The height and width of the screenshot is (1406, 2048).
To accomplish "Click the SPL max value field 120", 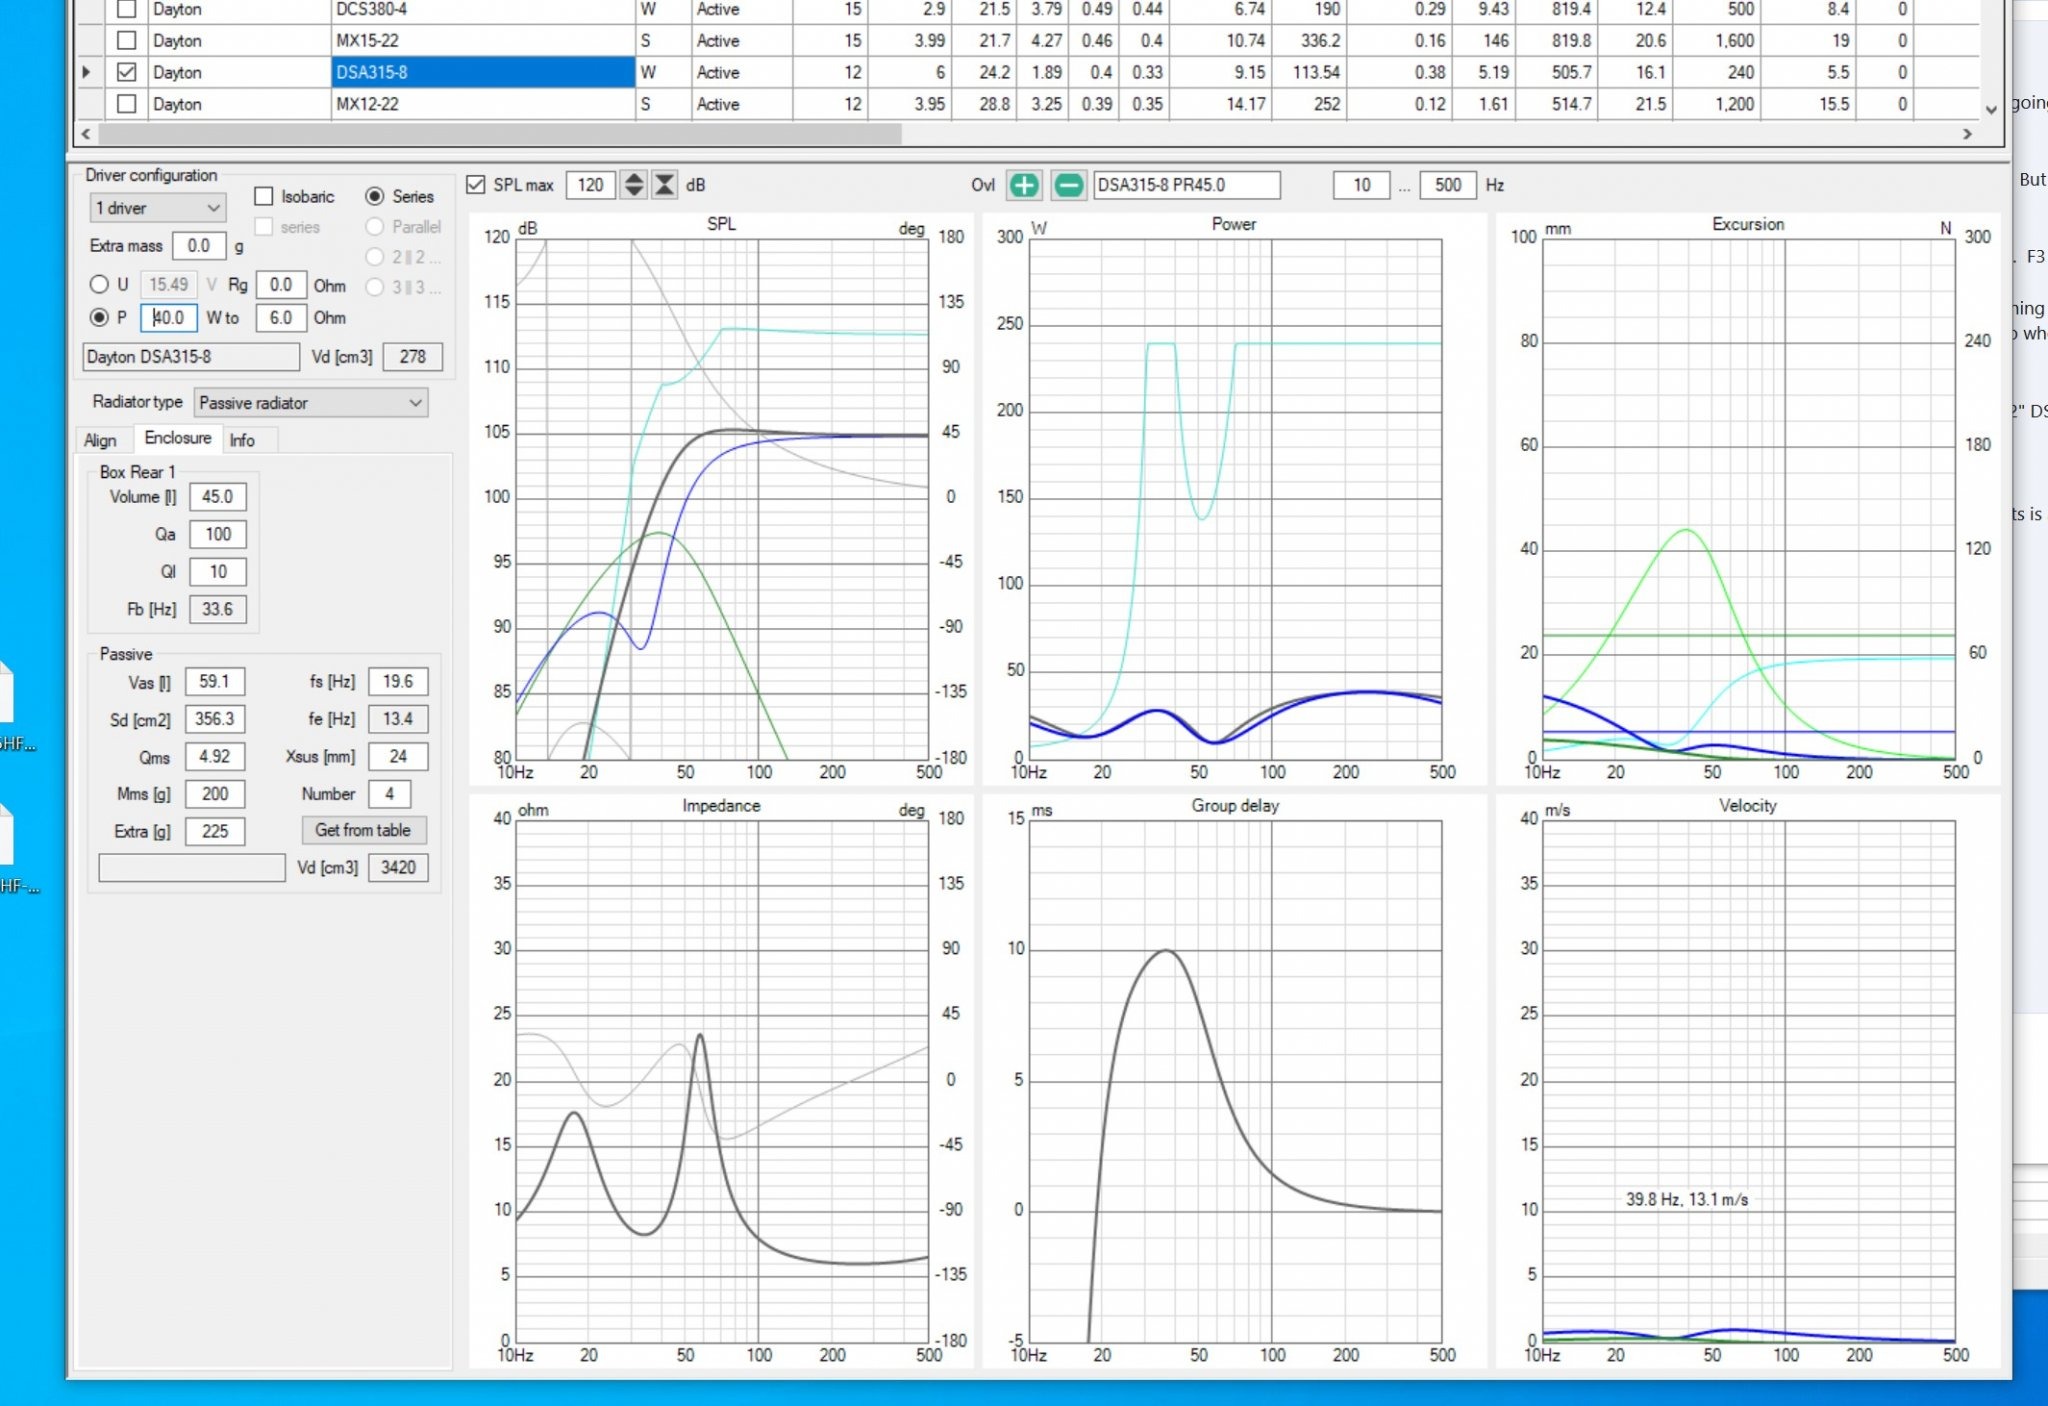I will [x=591, y=185].
